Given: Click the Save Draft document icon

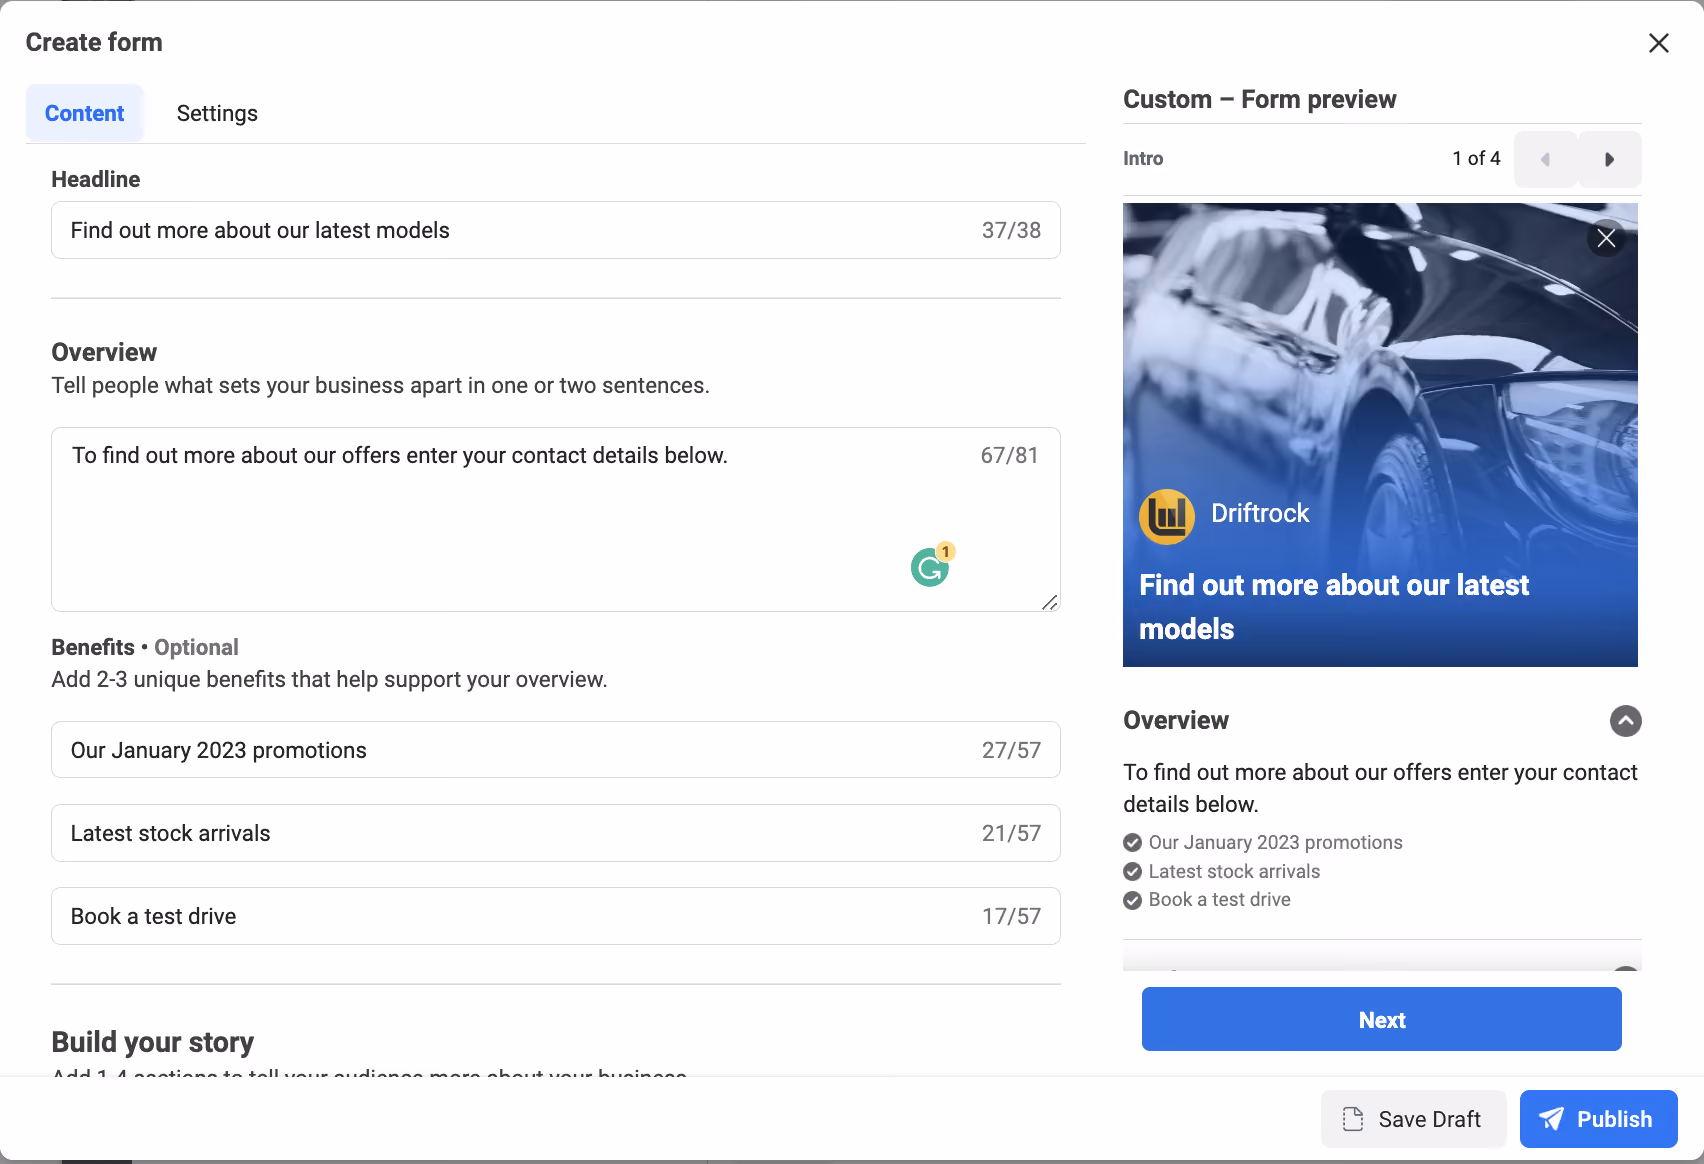Looking at the screenshot, I should point(1353,1119).
